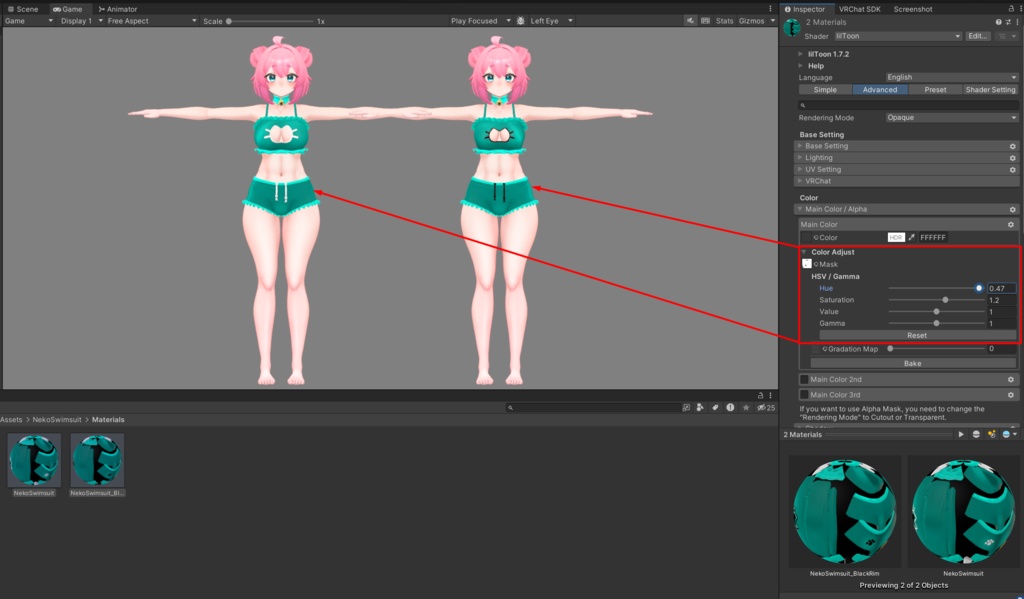Toggle the Mask checkbox under Color Adjust
The image size is (1024, 599).
(806, 262)
